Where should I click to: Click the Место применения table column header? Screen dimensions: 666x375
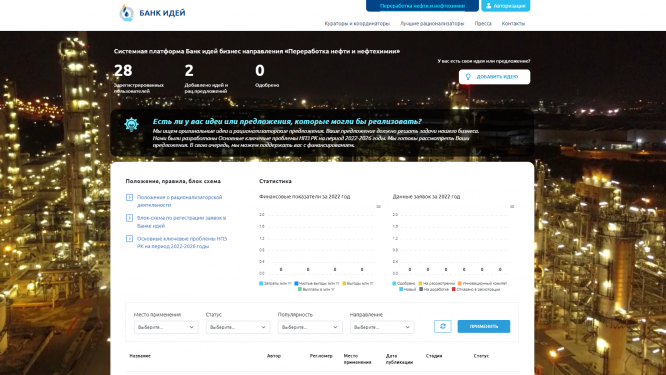357,359
